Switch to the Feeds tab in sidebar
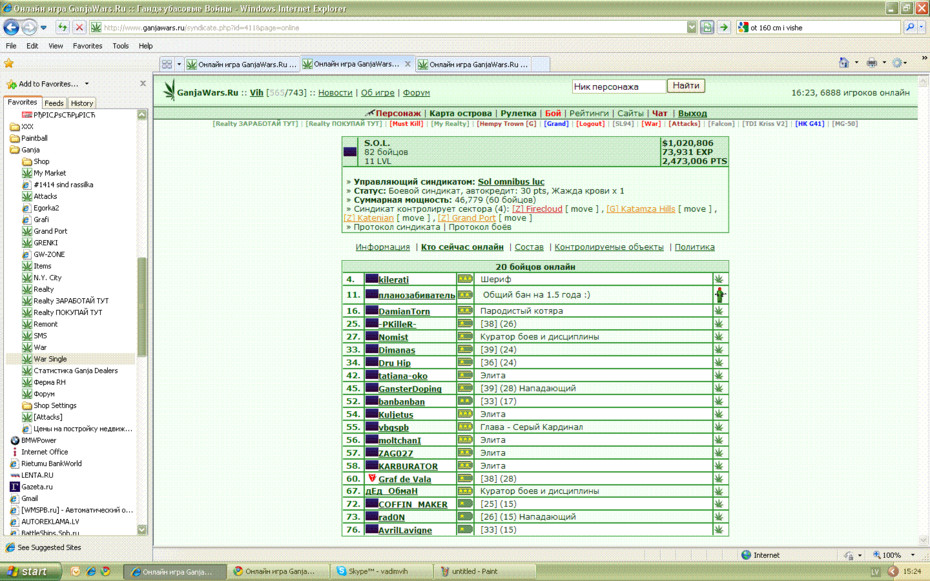Viewport: 930px width, 581px height. point(54,103)
